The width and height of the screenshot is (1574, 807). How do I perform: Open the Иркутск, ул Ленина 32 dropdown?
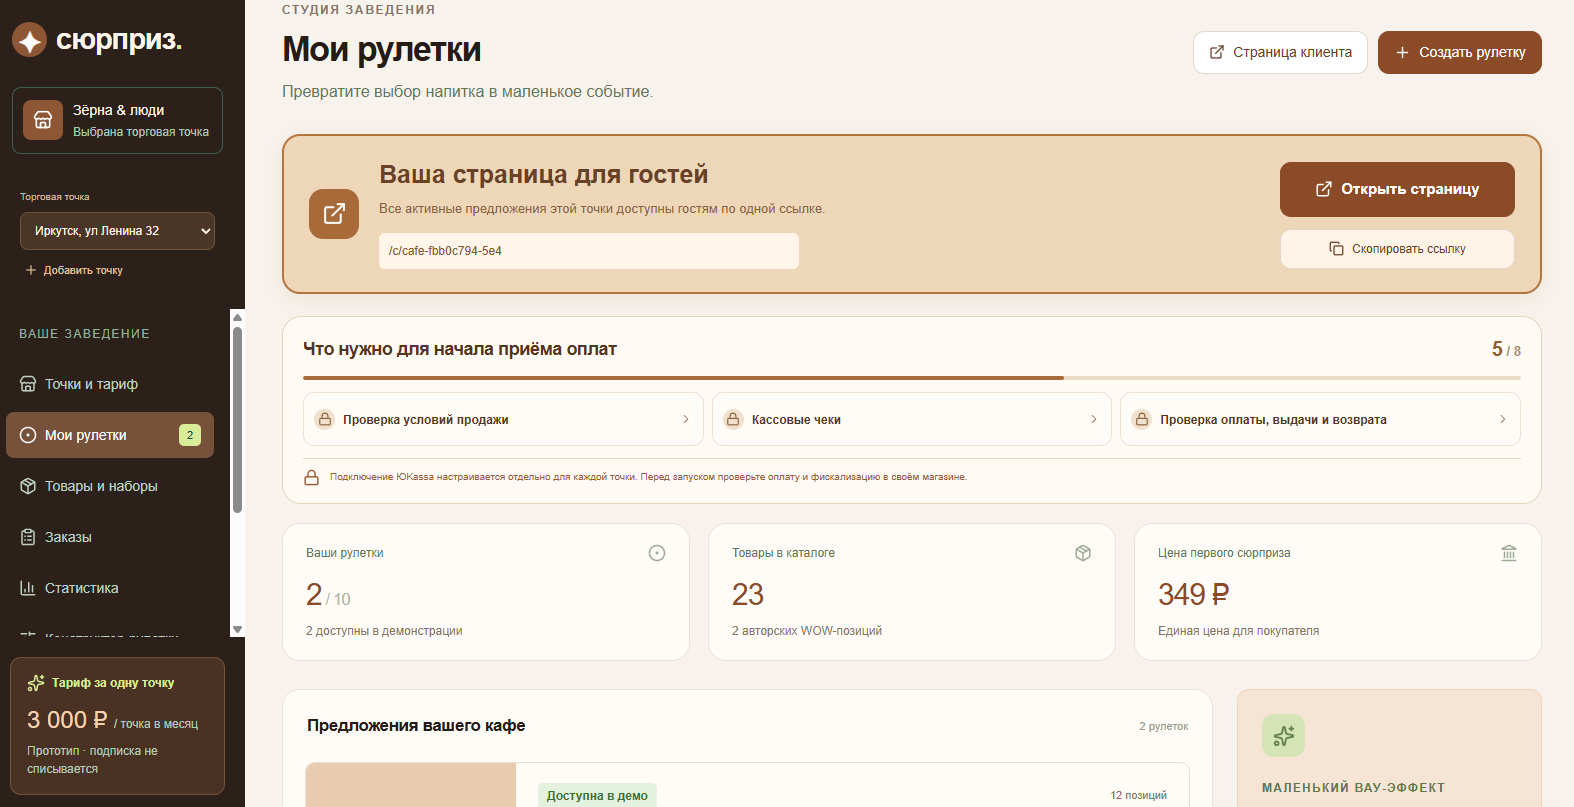pyautogui.click(x=117, y=231)
